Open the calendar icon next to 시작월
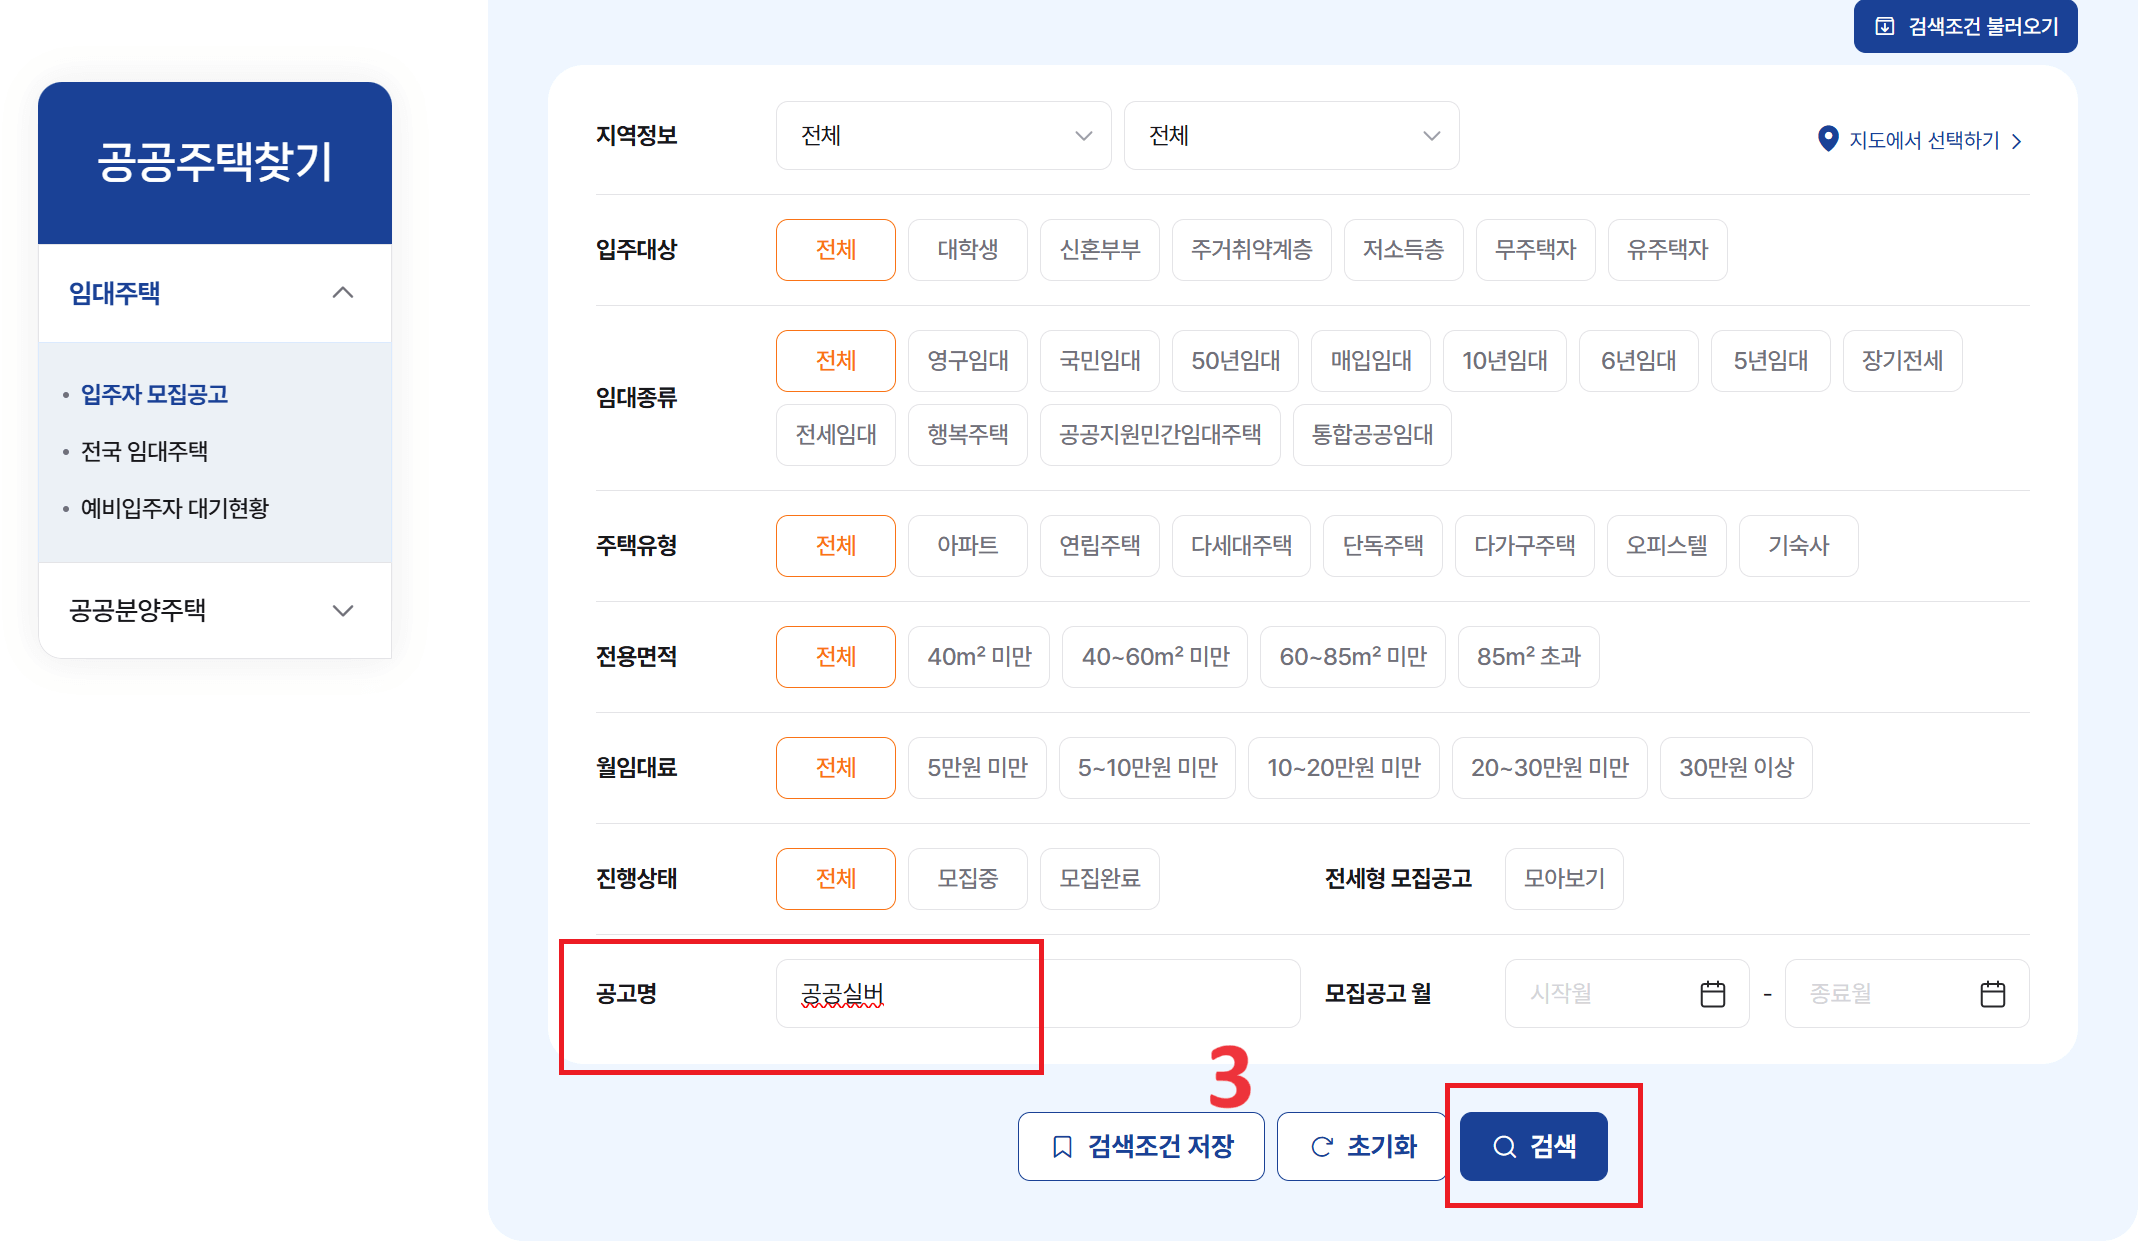The width and height of the screenshot is (2139, 1254). pyautogui.click(x=1712, y=993)
